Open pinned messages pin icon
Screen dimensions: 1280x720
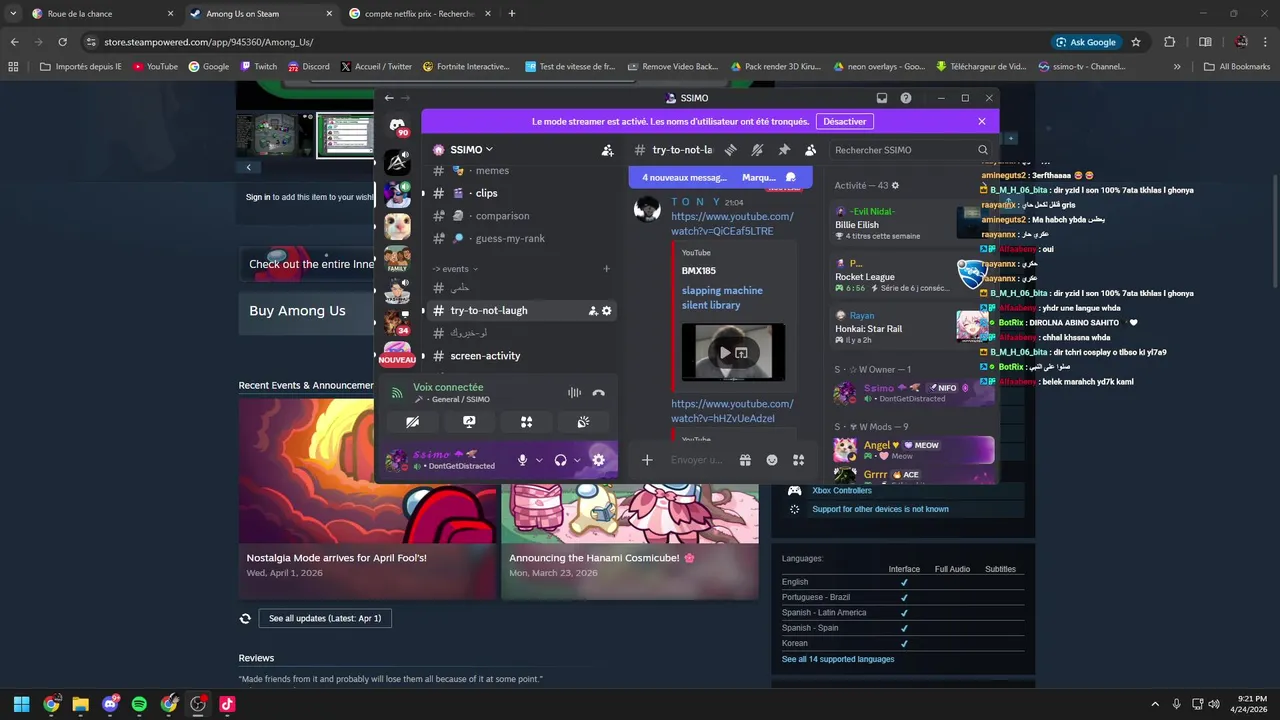(784, 150)
